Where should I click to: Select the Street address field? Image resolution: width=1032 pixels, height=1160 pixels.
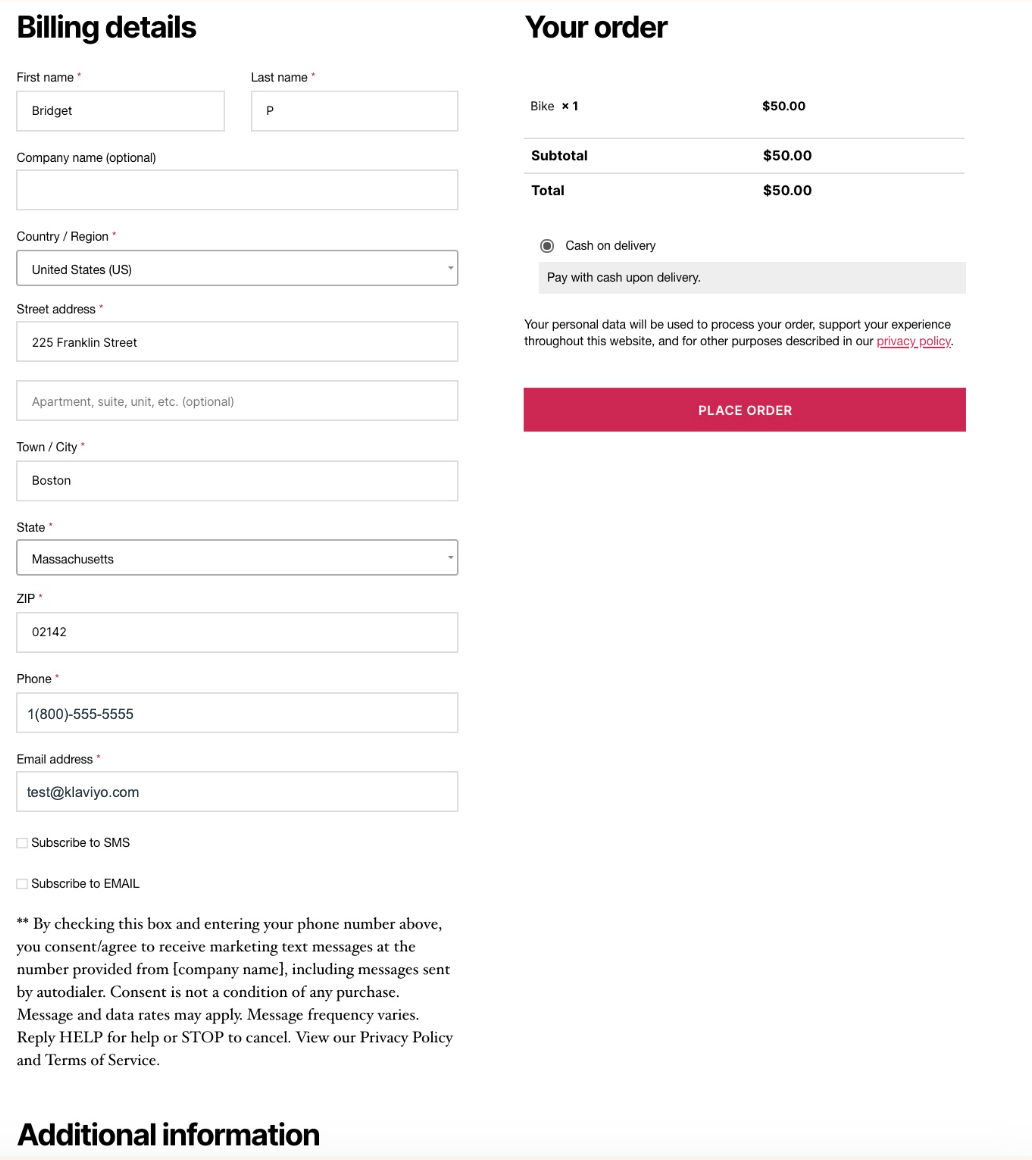click(237, 342)
